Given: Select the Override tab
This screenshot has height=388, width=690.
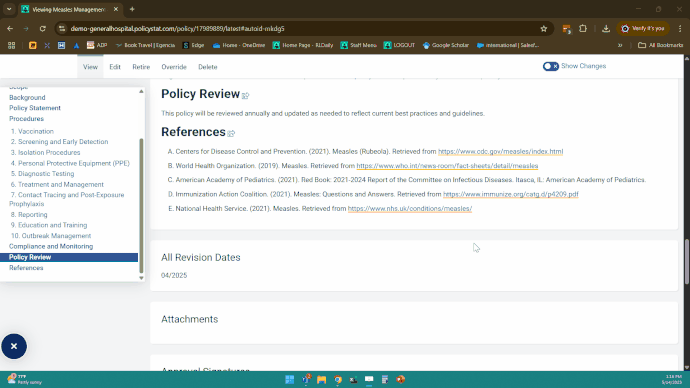Looking at the screenshot, I should tap(174, 67).
